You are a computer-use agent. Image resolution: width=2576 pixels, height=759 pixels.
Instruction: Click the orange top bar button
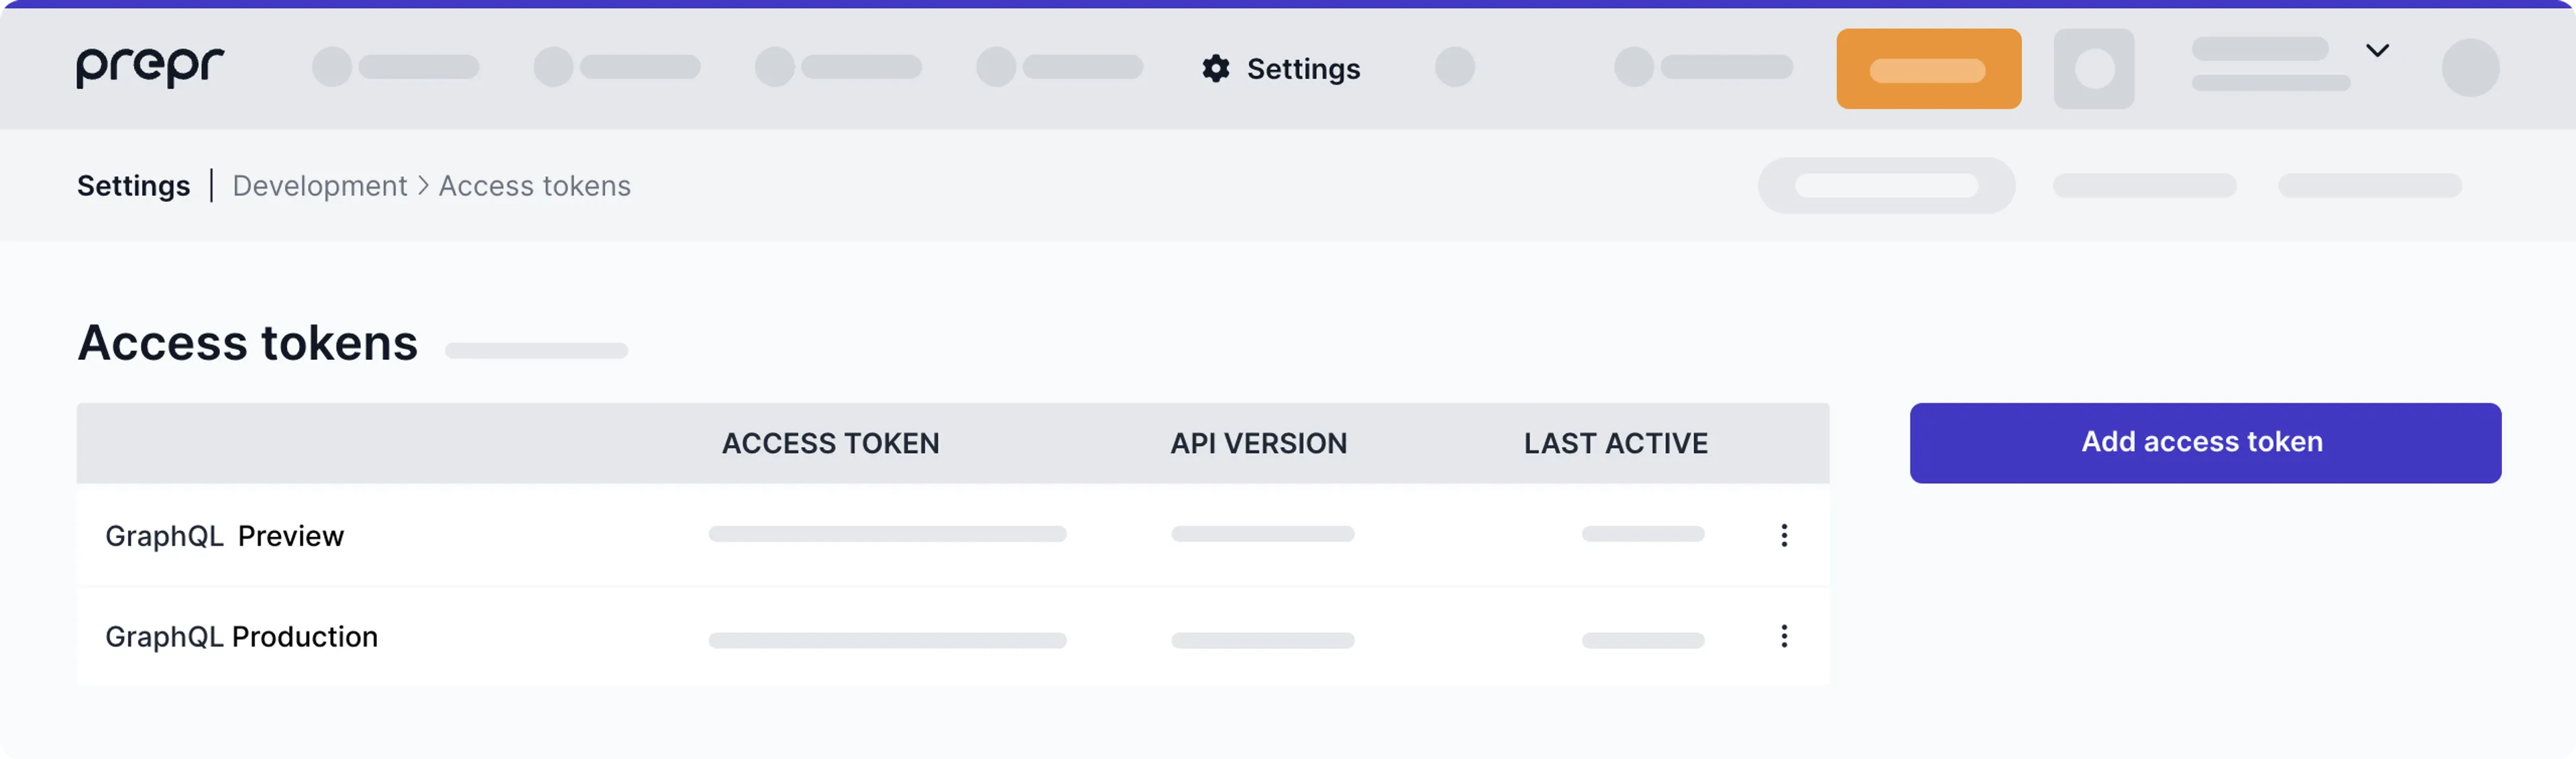[x=1928, y=69]
